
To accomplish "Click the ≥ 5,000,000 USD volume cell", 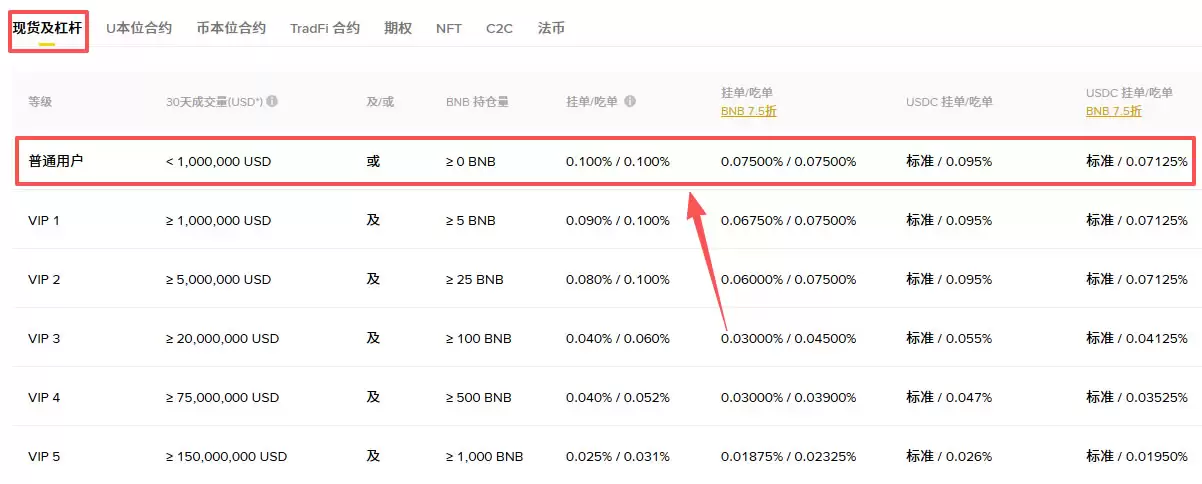I will click(218, 279).
